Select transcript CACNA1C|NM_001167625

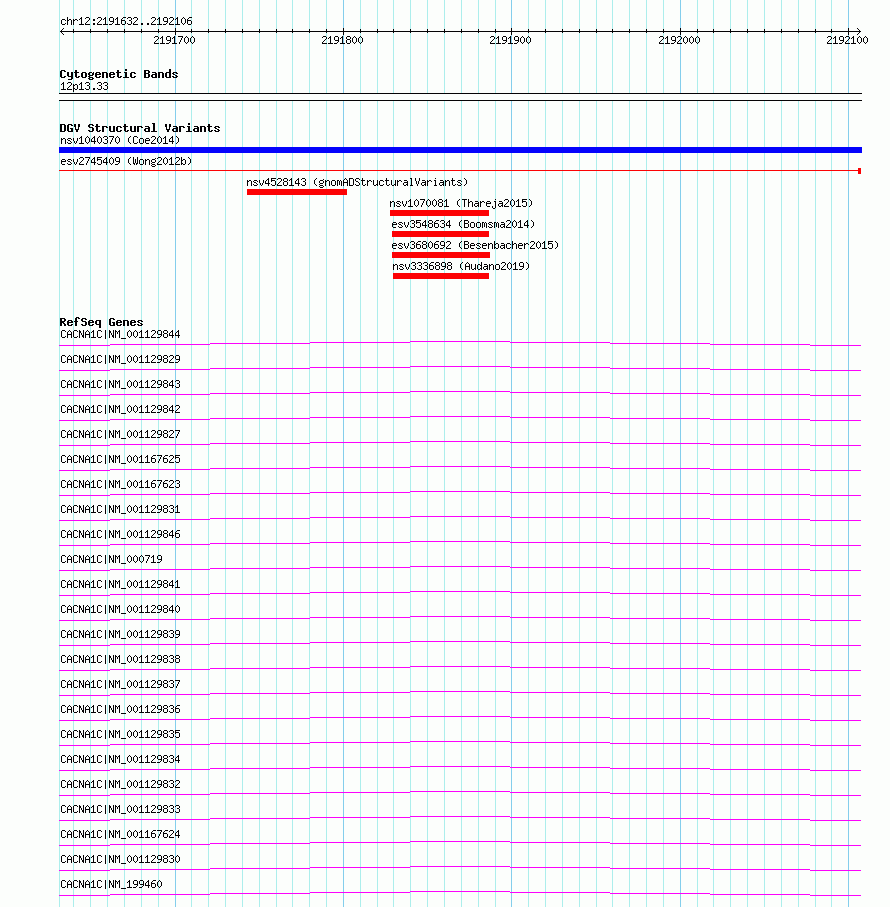click(x=120, y=460)
